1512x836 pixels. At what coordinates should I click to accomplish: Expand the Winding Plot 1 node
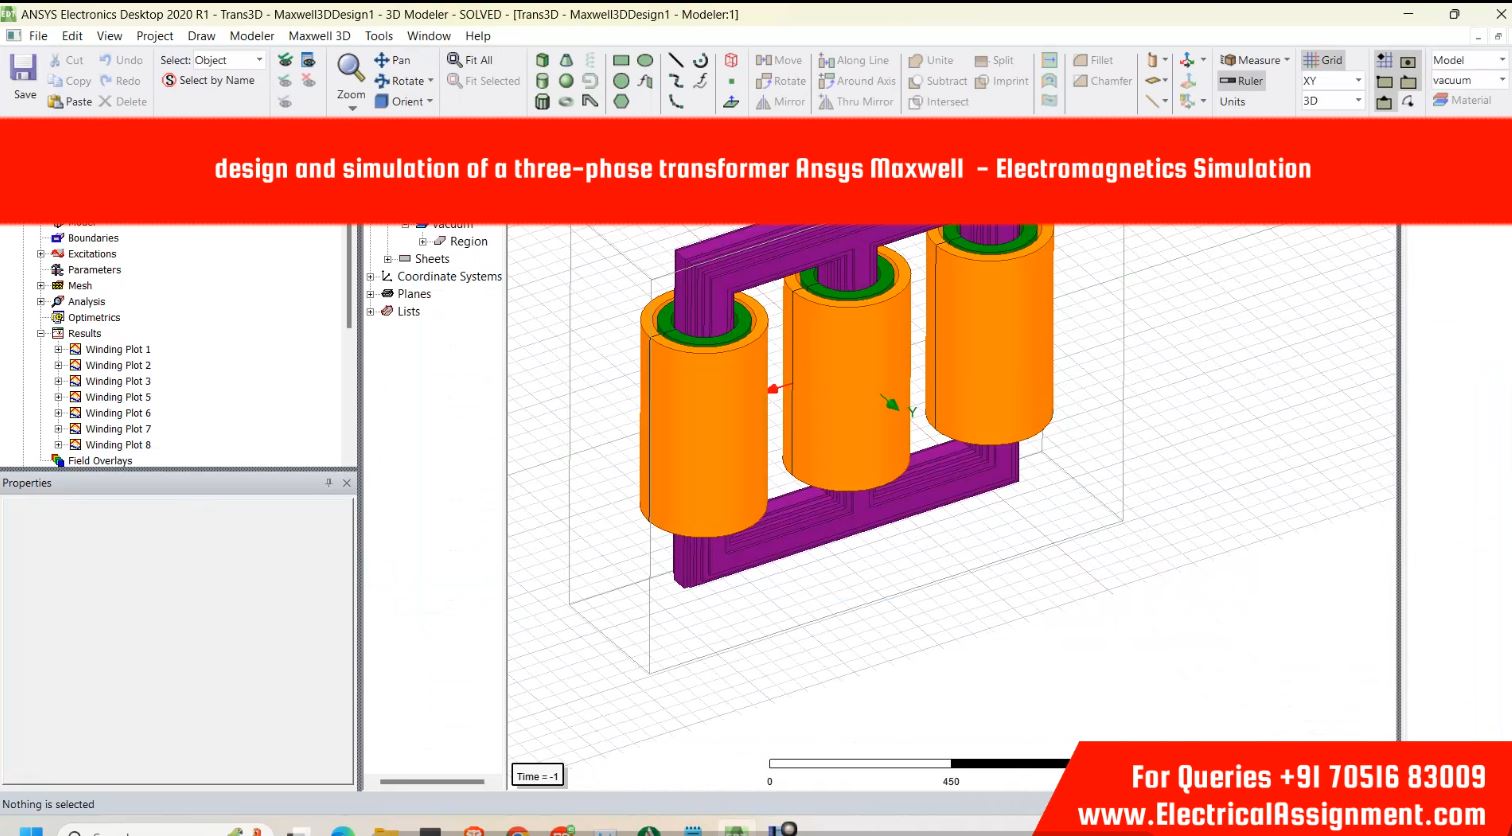58,350
